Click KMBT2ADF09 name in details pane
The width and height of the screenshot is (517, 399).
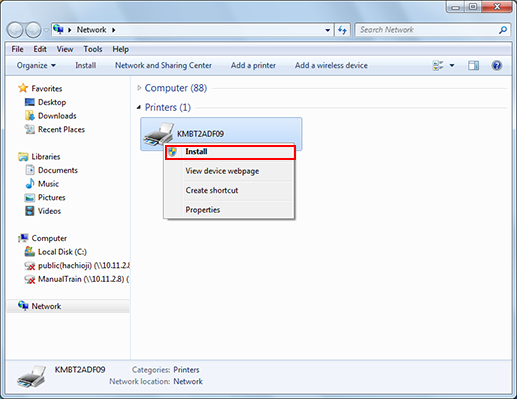point(80,370)
